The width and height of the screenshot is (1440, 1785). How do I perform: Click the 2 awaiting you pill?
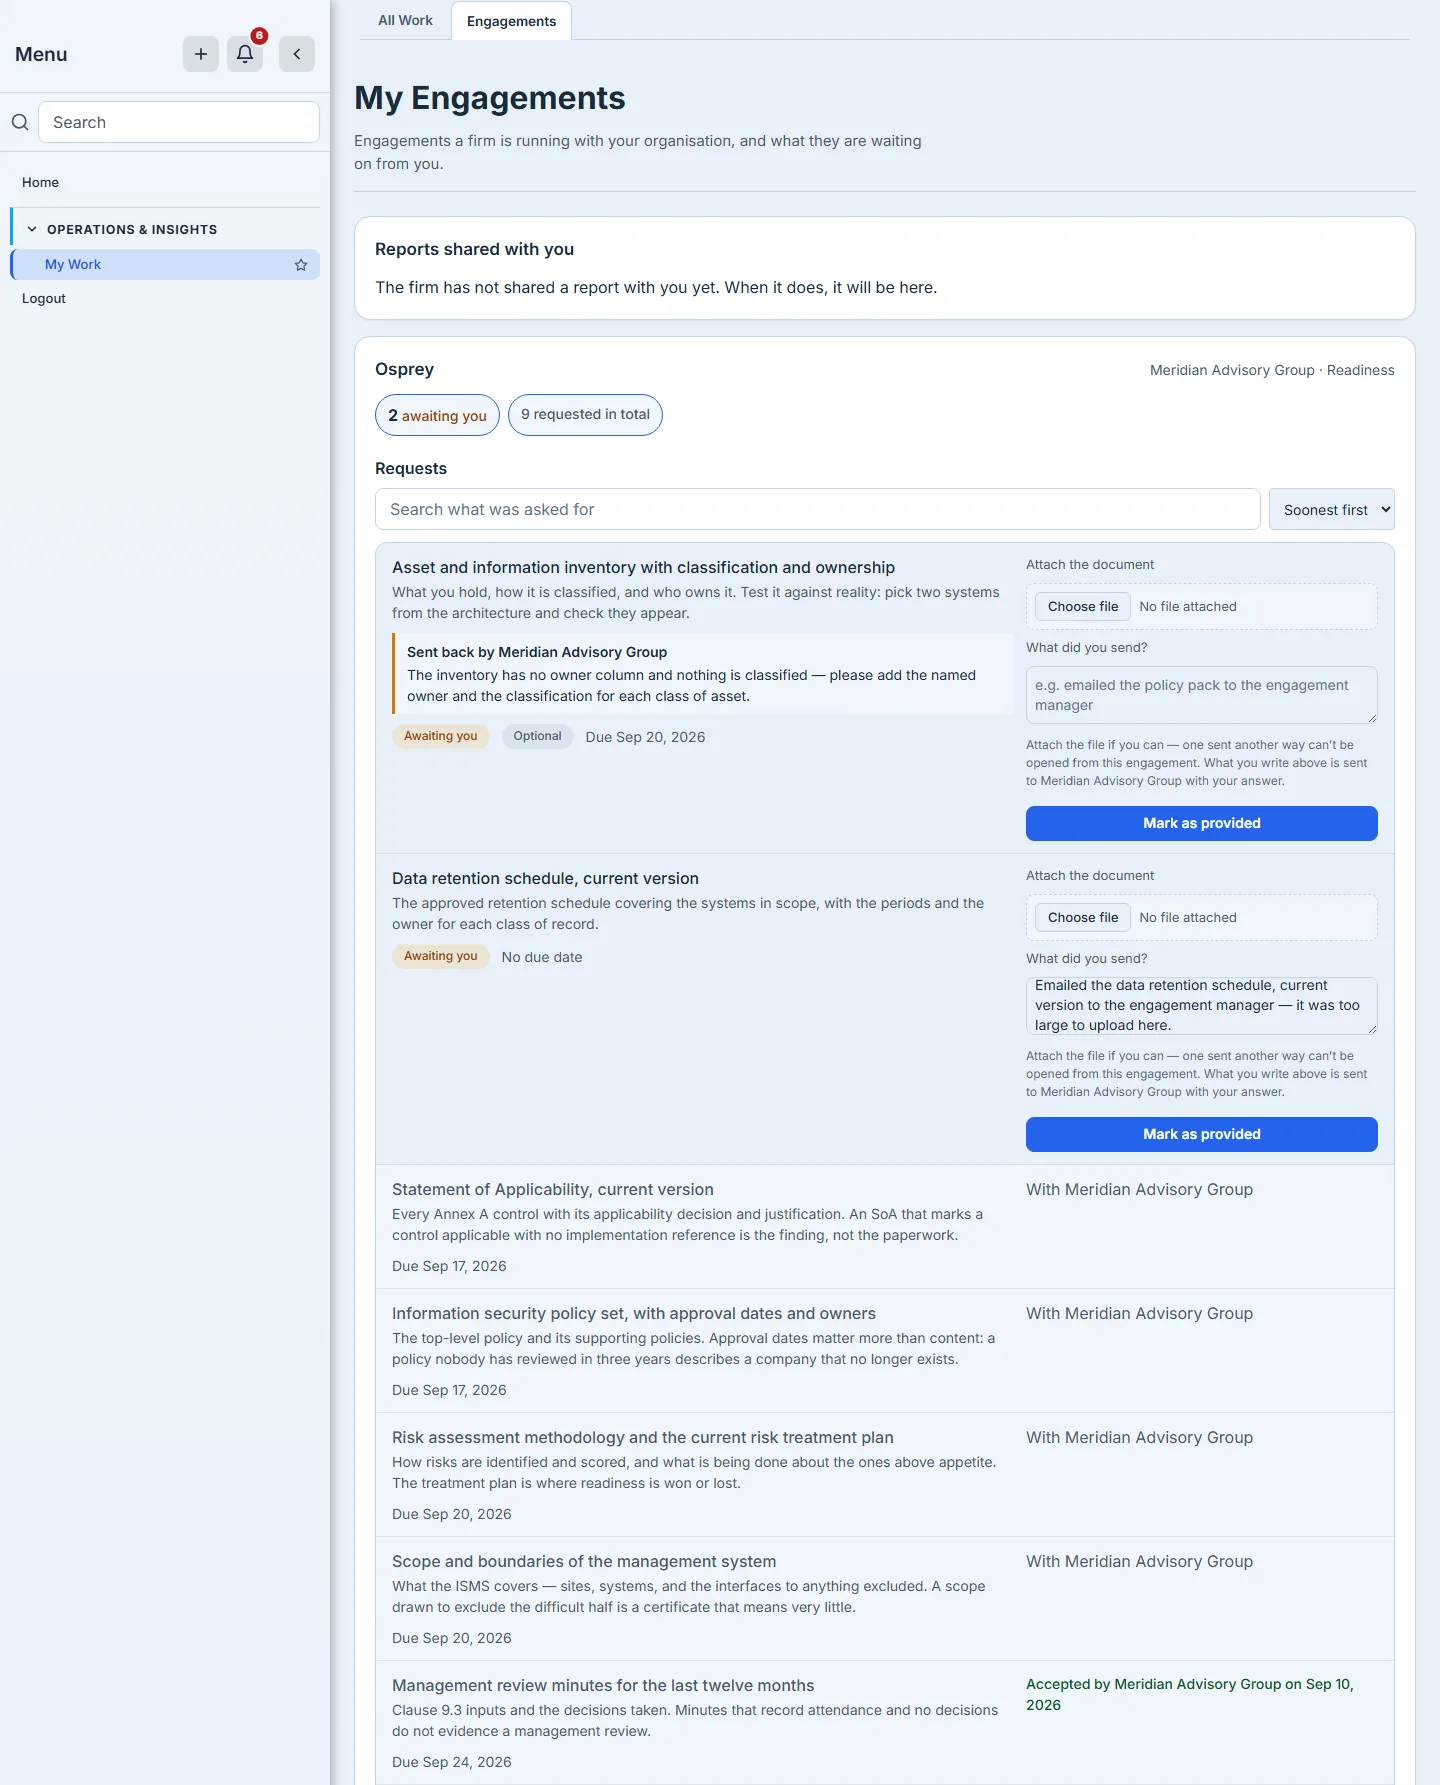437,415
